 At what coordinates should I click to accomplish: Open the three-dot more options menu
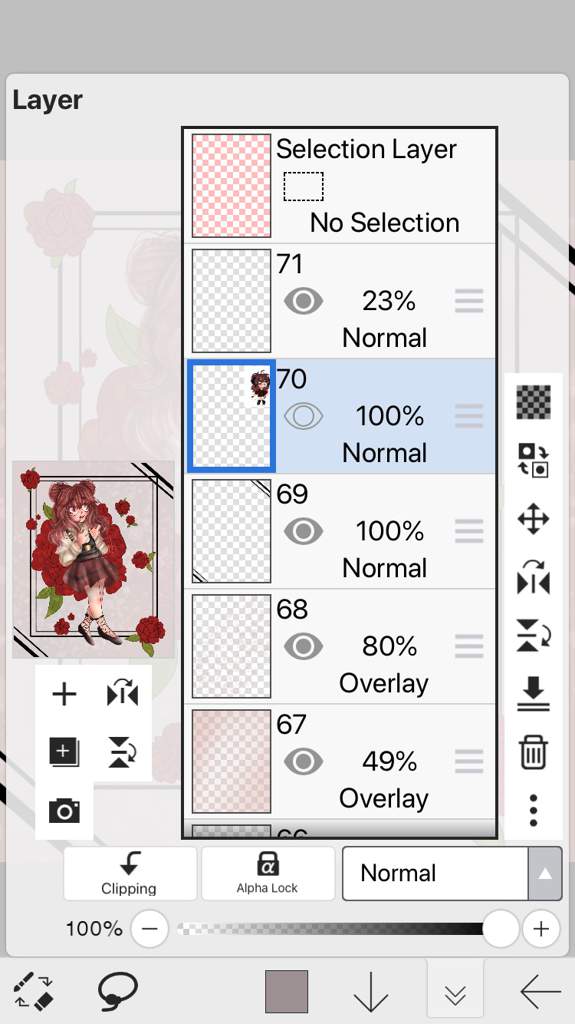[x=533, y=810]
